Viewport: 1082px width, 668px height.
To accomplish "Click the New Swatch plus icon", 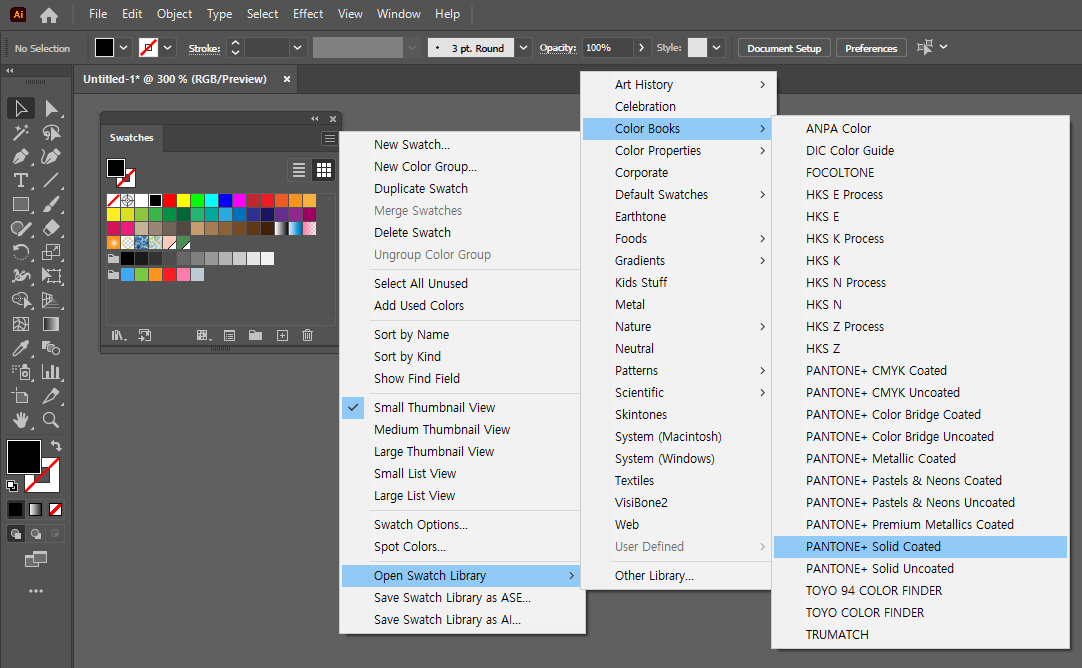I will (282, 335).
